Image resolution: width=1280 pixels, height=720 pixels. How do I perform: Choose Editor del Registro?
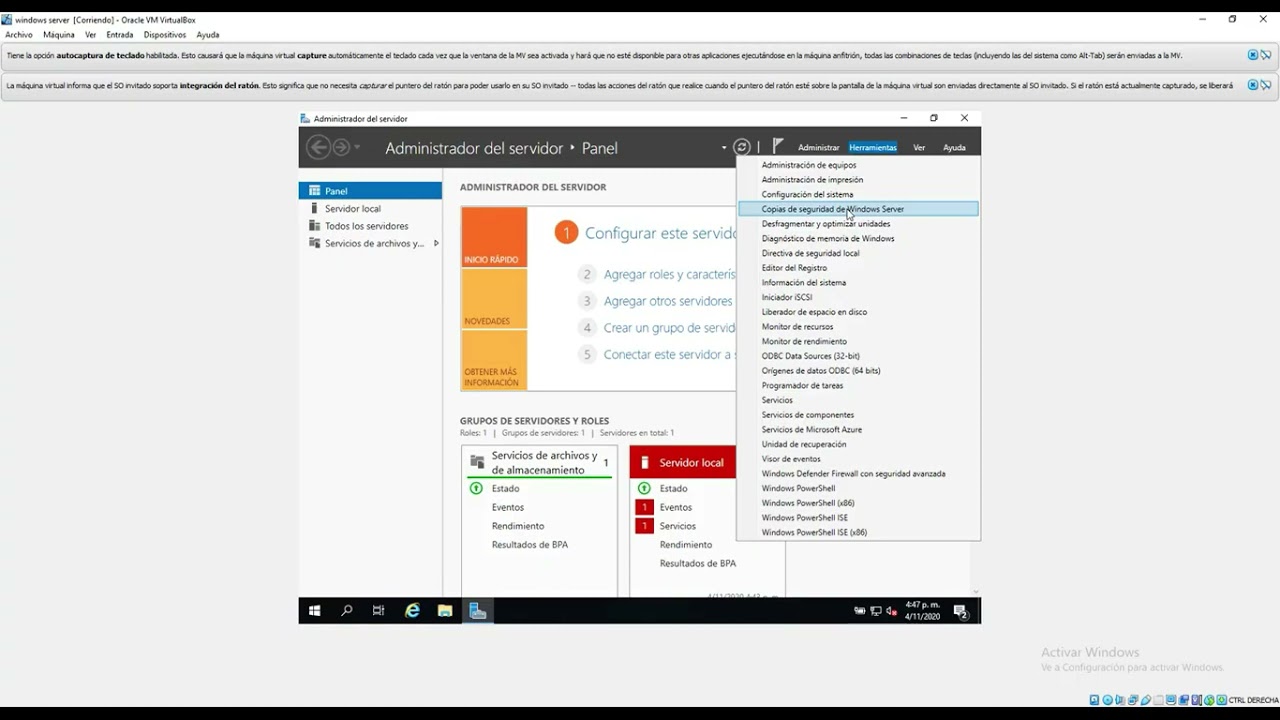794,268
